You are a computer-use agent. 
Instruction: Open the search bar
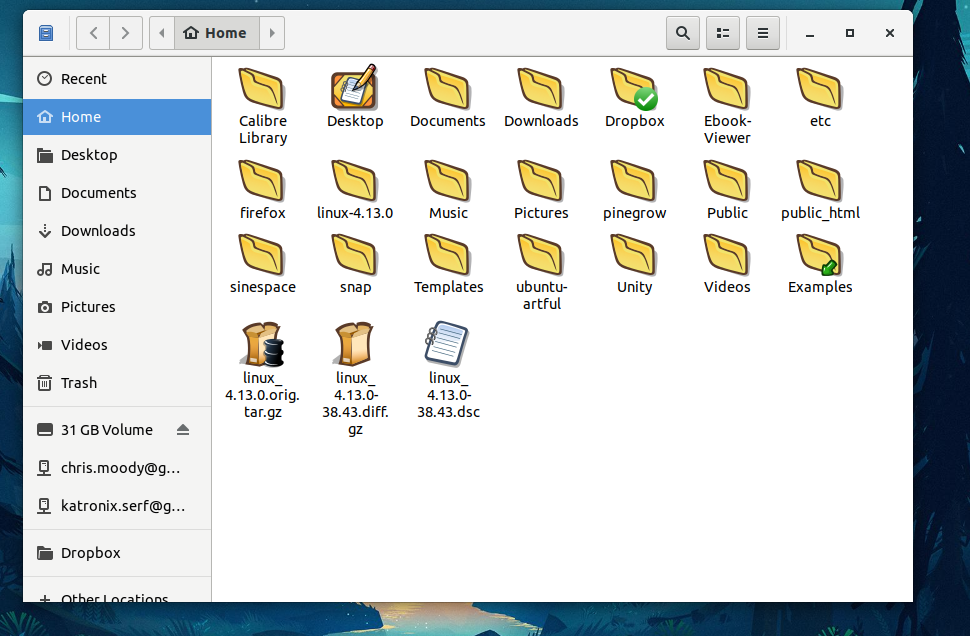pos(682,32)
